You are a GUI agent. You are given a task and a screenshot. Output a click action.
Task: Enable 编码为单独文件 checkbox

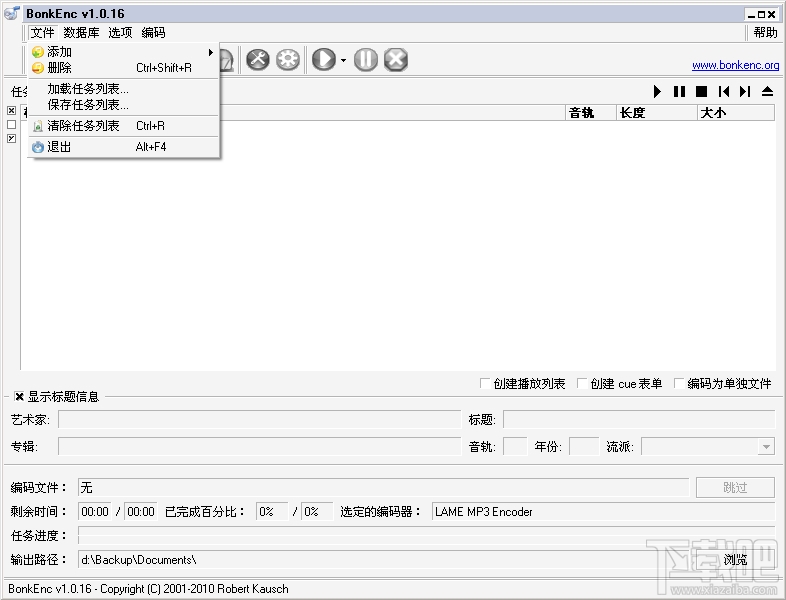679,383
